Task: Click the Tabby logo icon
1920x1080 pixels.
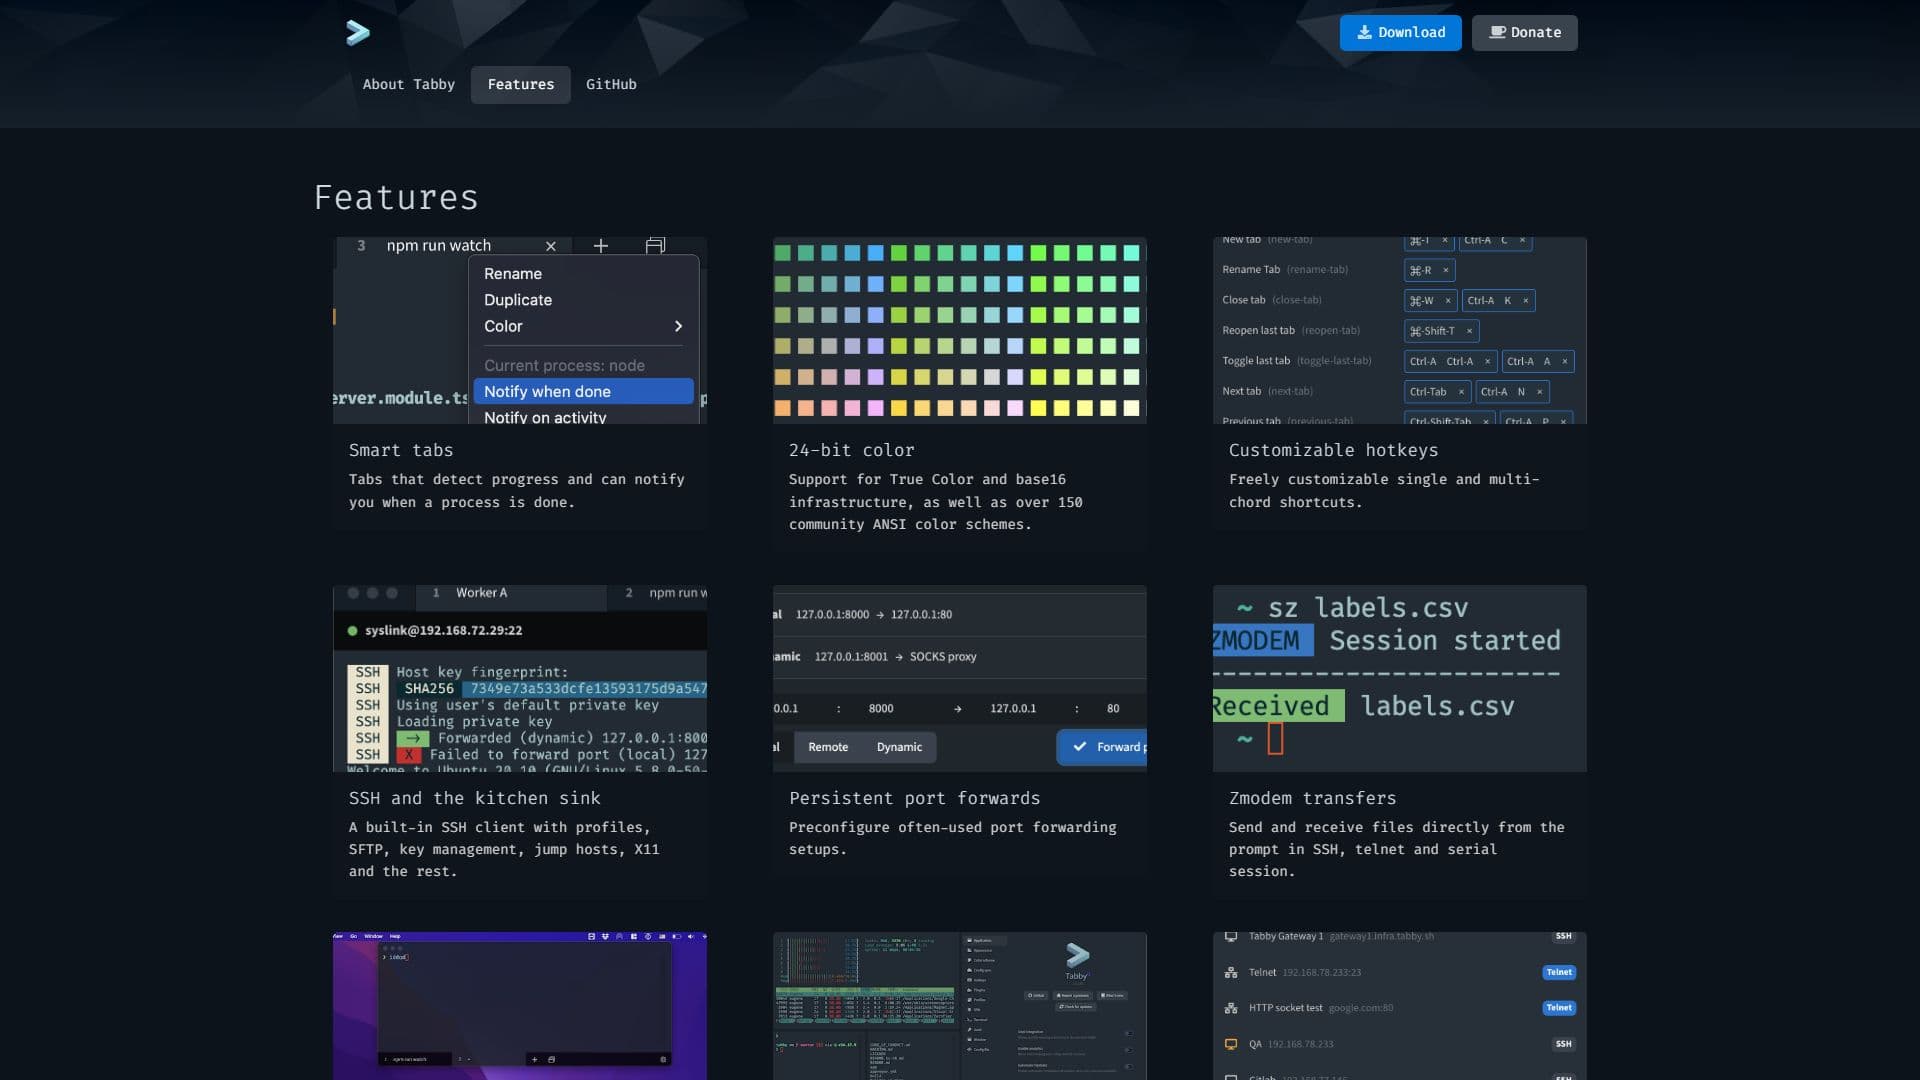Action: point(358,33)
